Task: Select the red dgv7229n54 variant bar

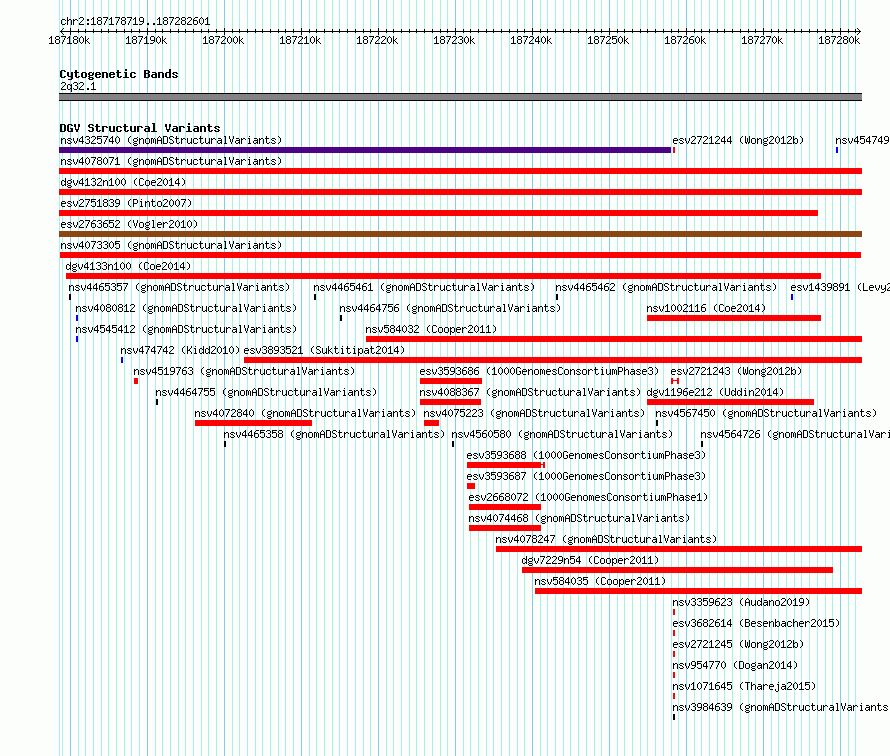Action: click(678, 570)
